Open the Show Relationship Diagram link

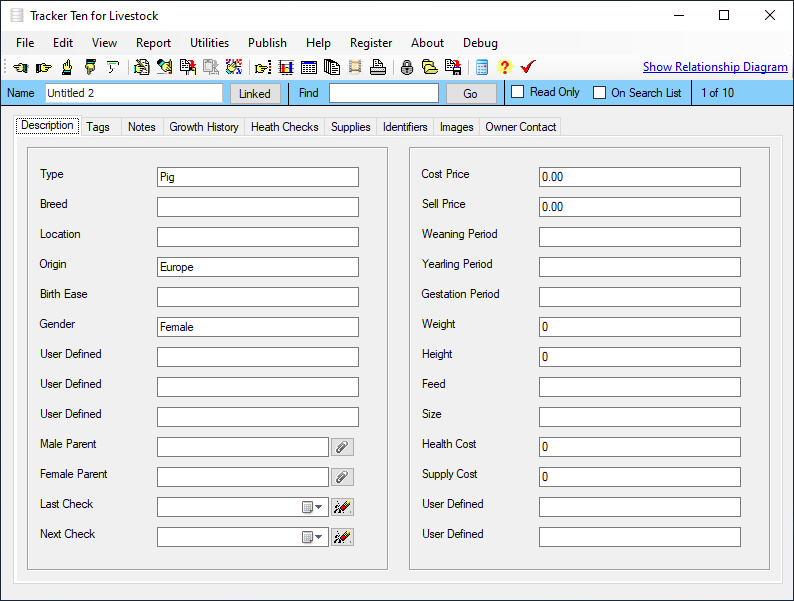click(x=715, y=67)
